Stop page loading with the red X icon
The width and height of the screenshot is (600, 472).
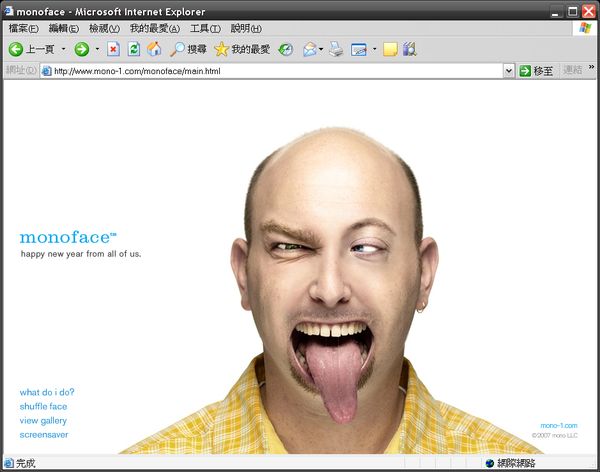(113, 49)
